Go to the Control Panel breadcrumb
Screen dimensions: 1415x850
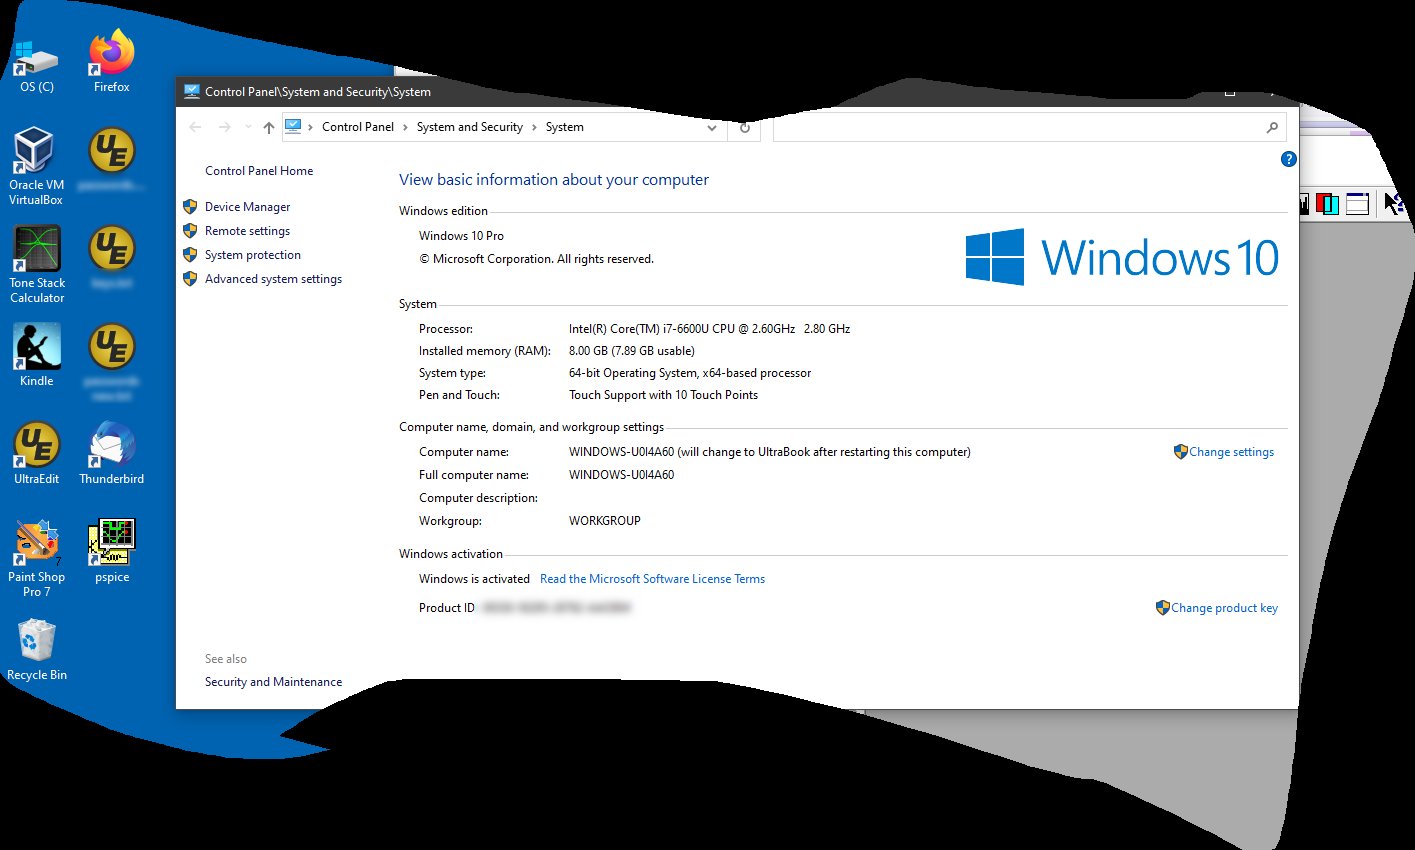click(358, 127)
